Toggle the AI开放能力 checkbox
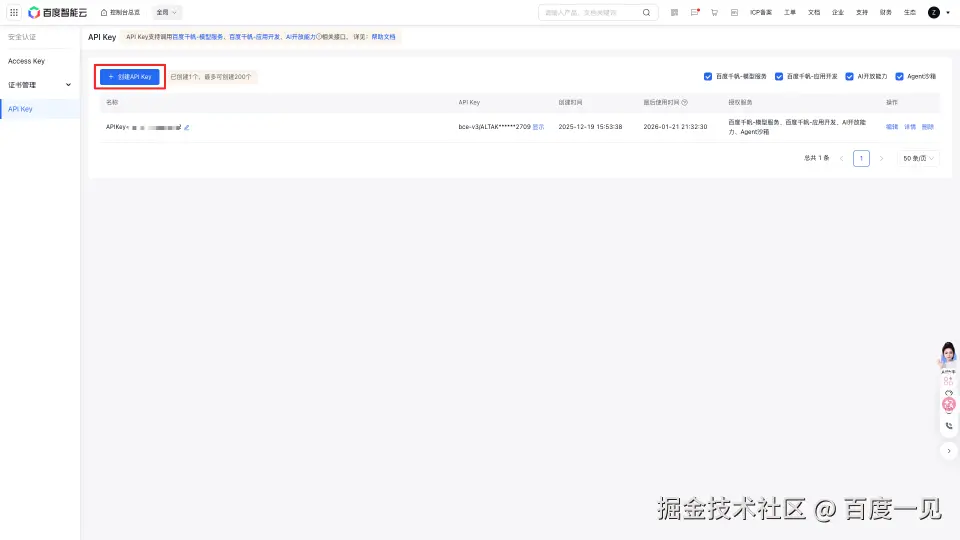The height and width of the screenshot is (540, 960). [849, 77]
